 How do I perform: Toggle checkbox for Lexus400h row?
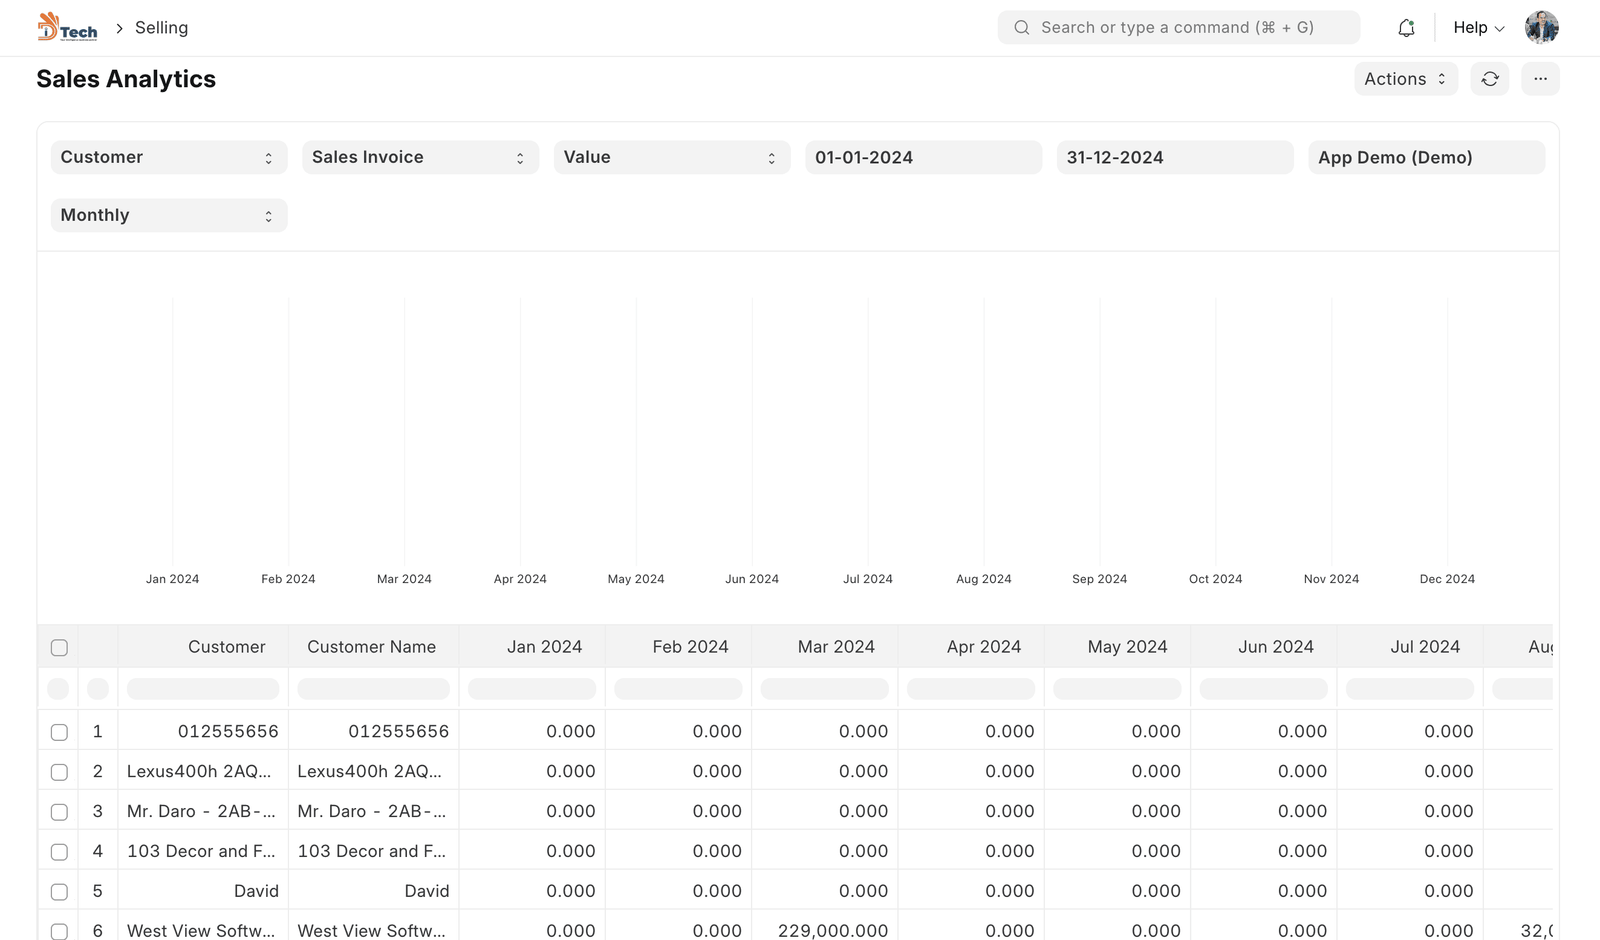(x=59, y=772)
